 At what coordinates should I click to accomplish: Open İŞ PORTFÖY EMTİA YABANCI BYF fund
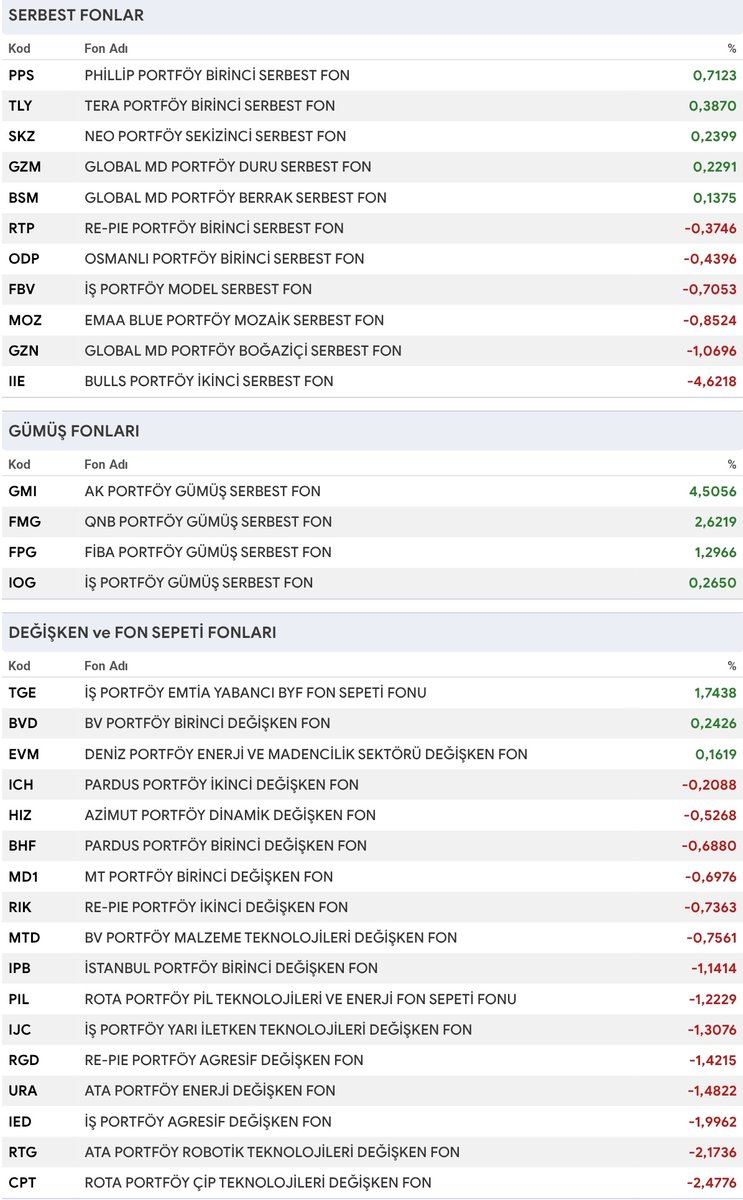[x=255, y=693]
